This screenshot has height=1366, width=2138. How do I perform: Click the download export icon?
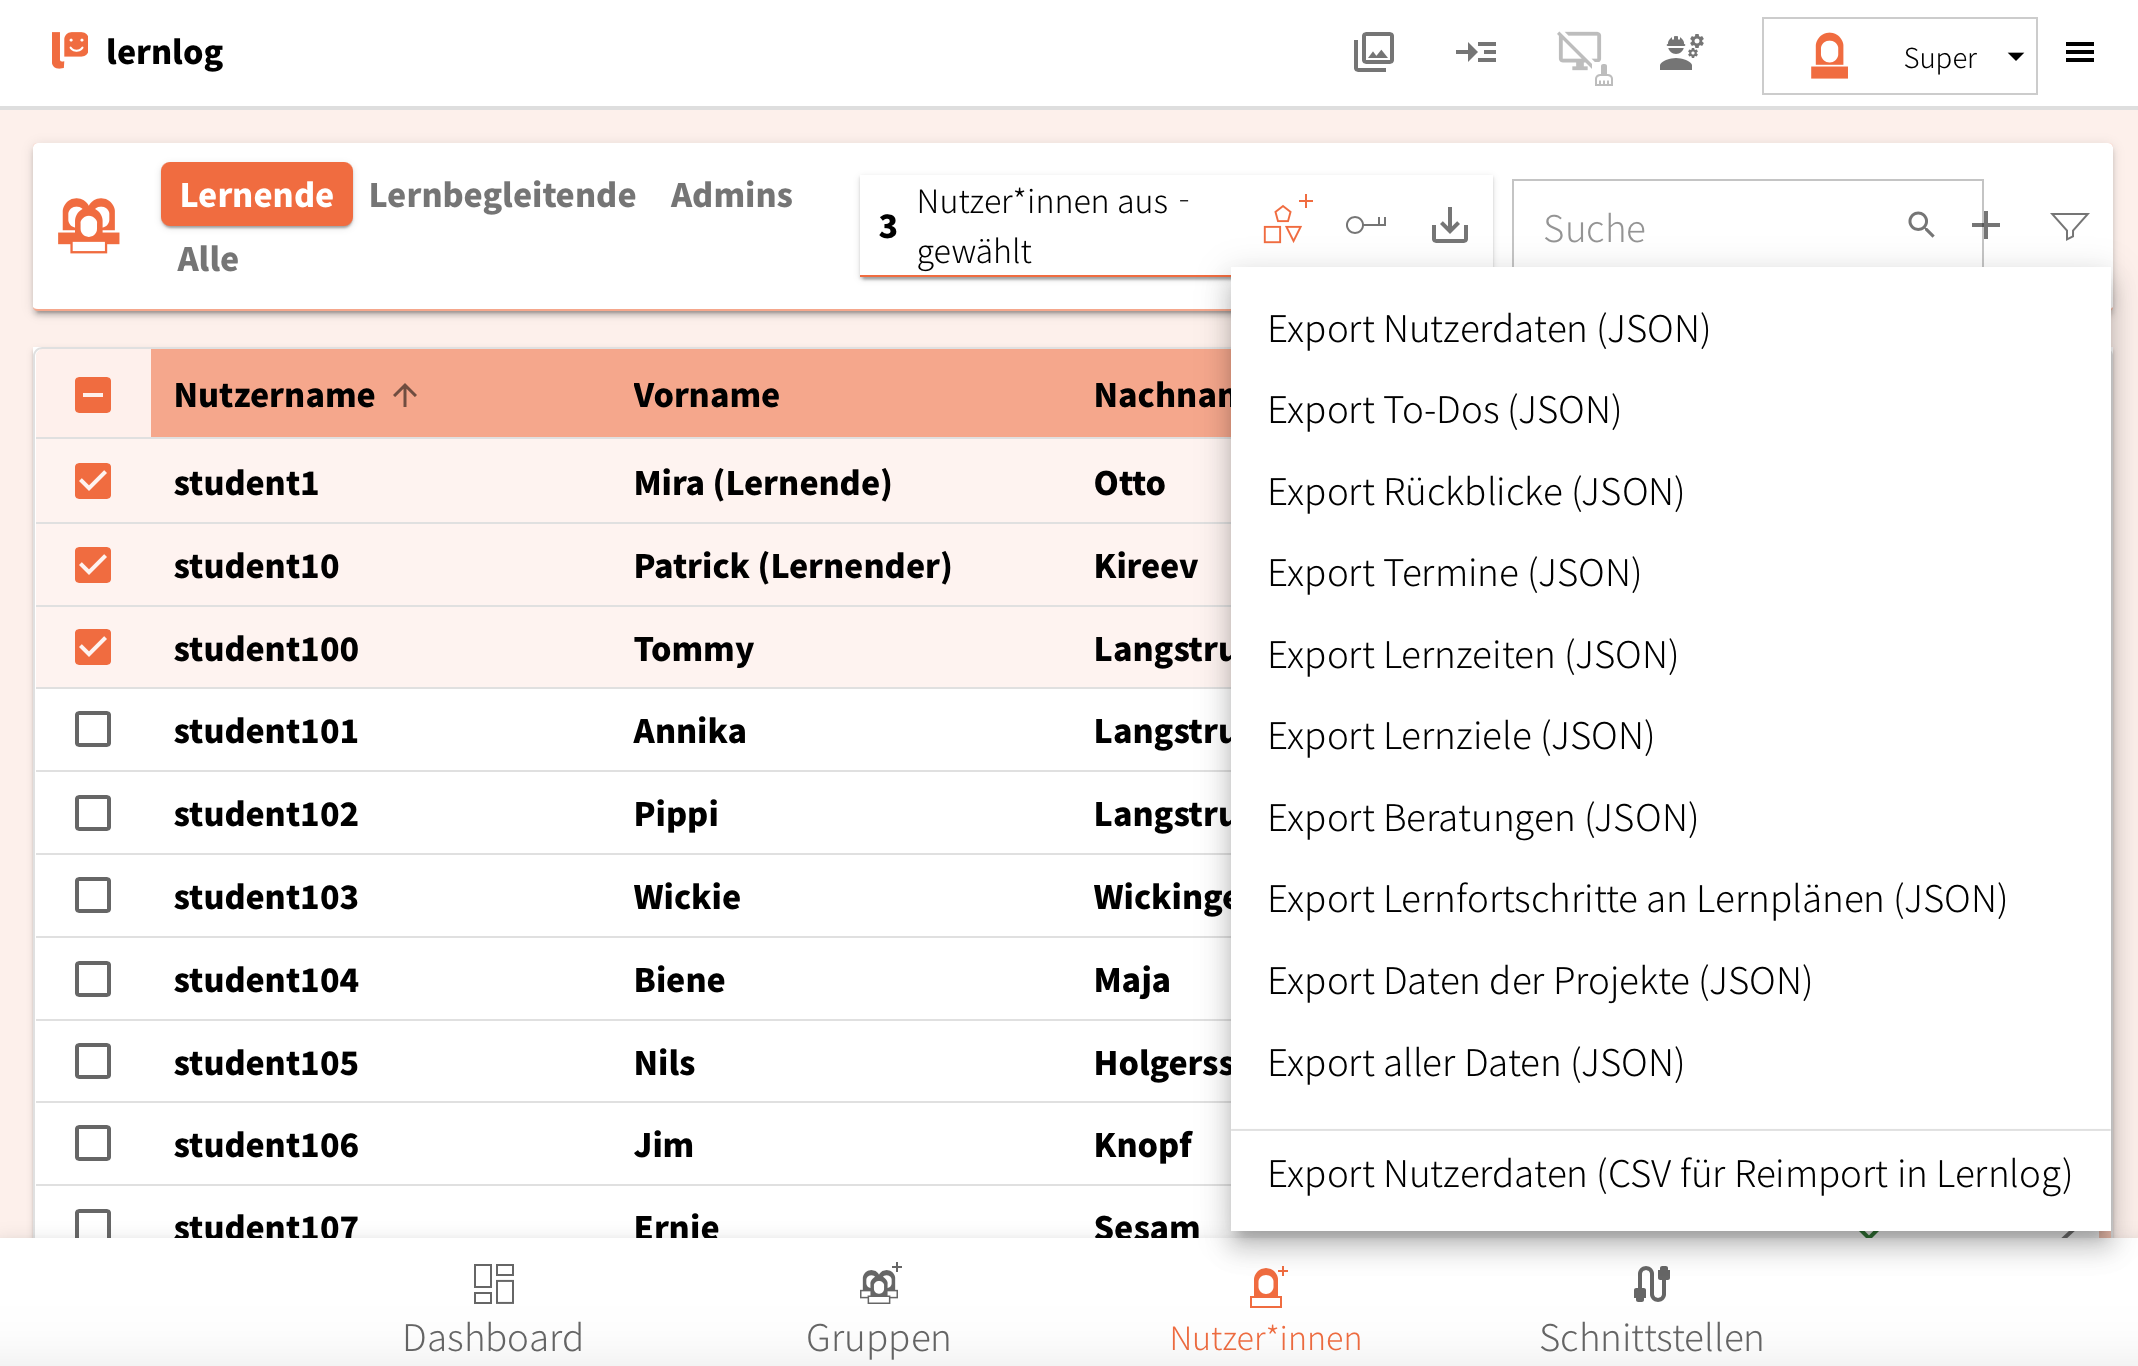point(1450,225)
